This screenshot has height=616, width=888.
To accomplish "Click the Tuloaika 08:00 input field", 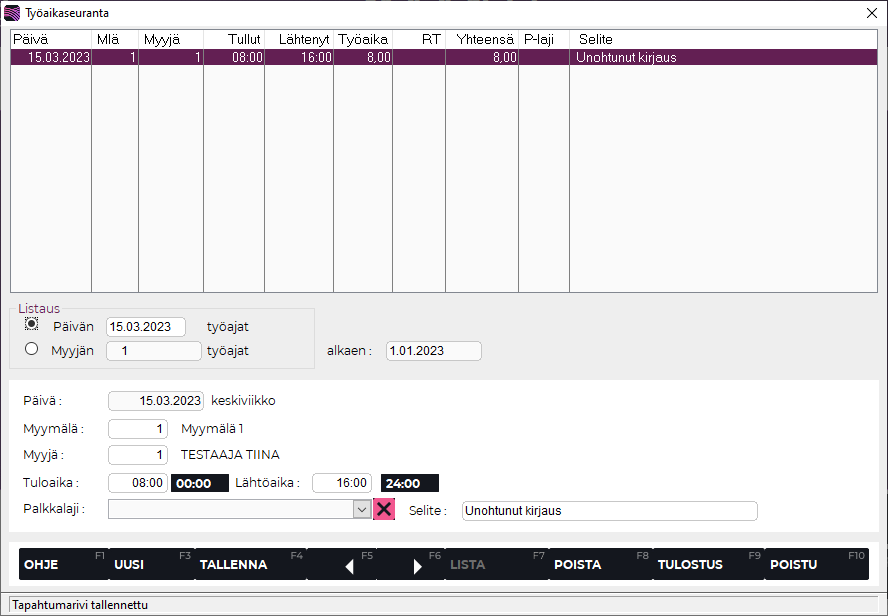I will 138,483.
